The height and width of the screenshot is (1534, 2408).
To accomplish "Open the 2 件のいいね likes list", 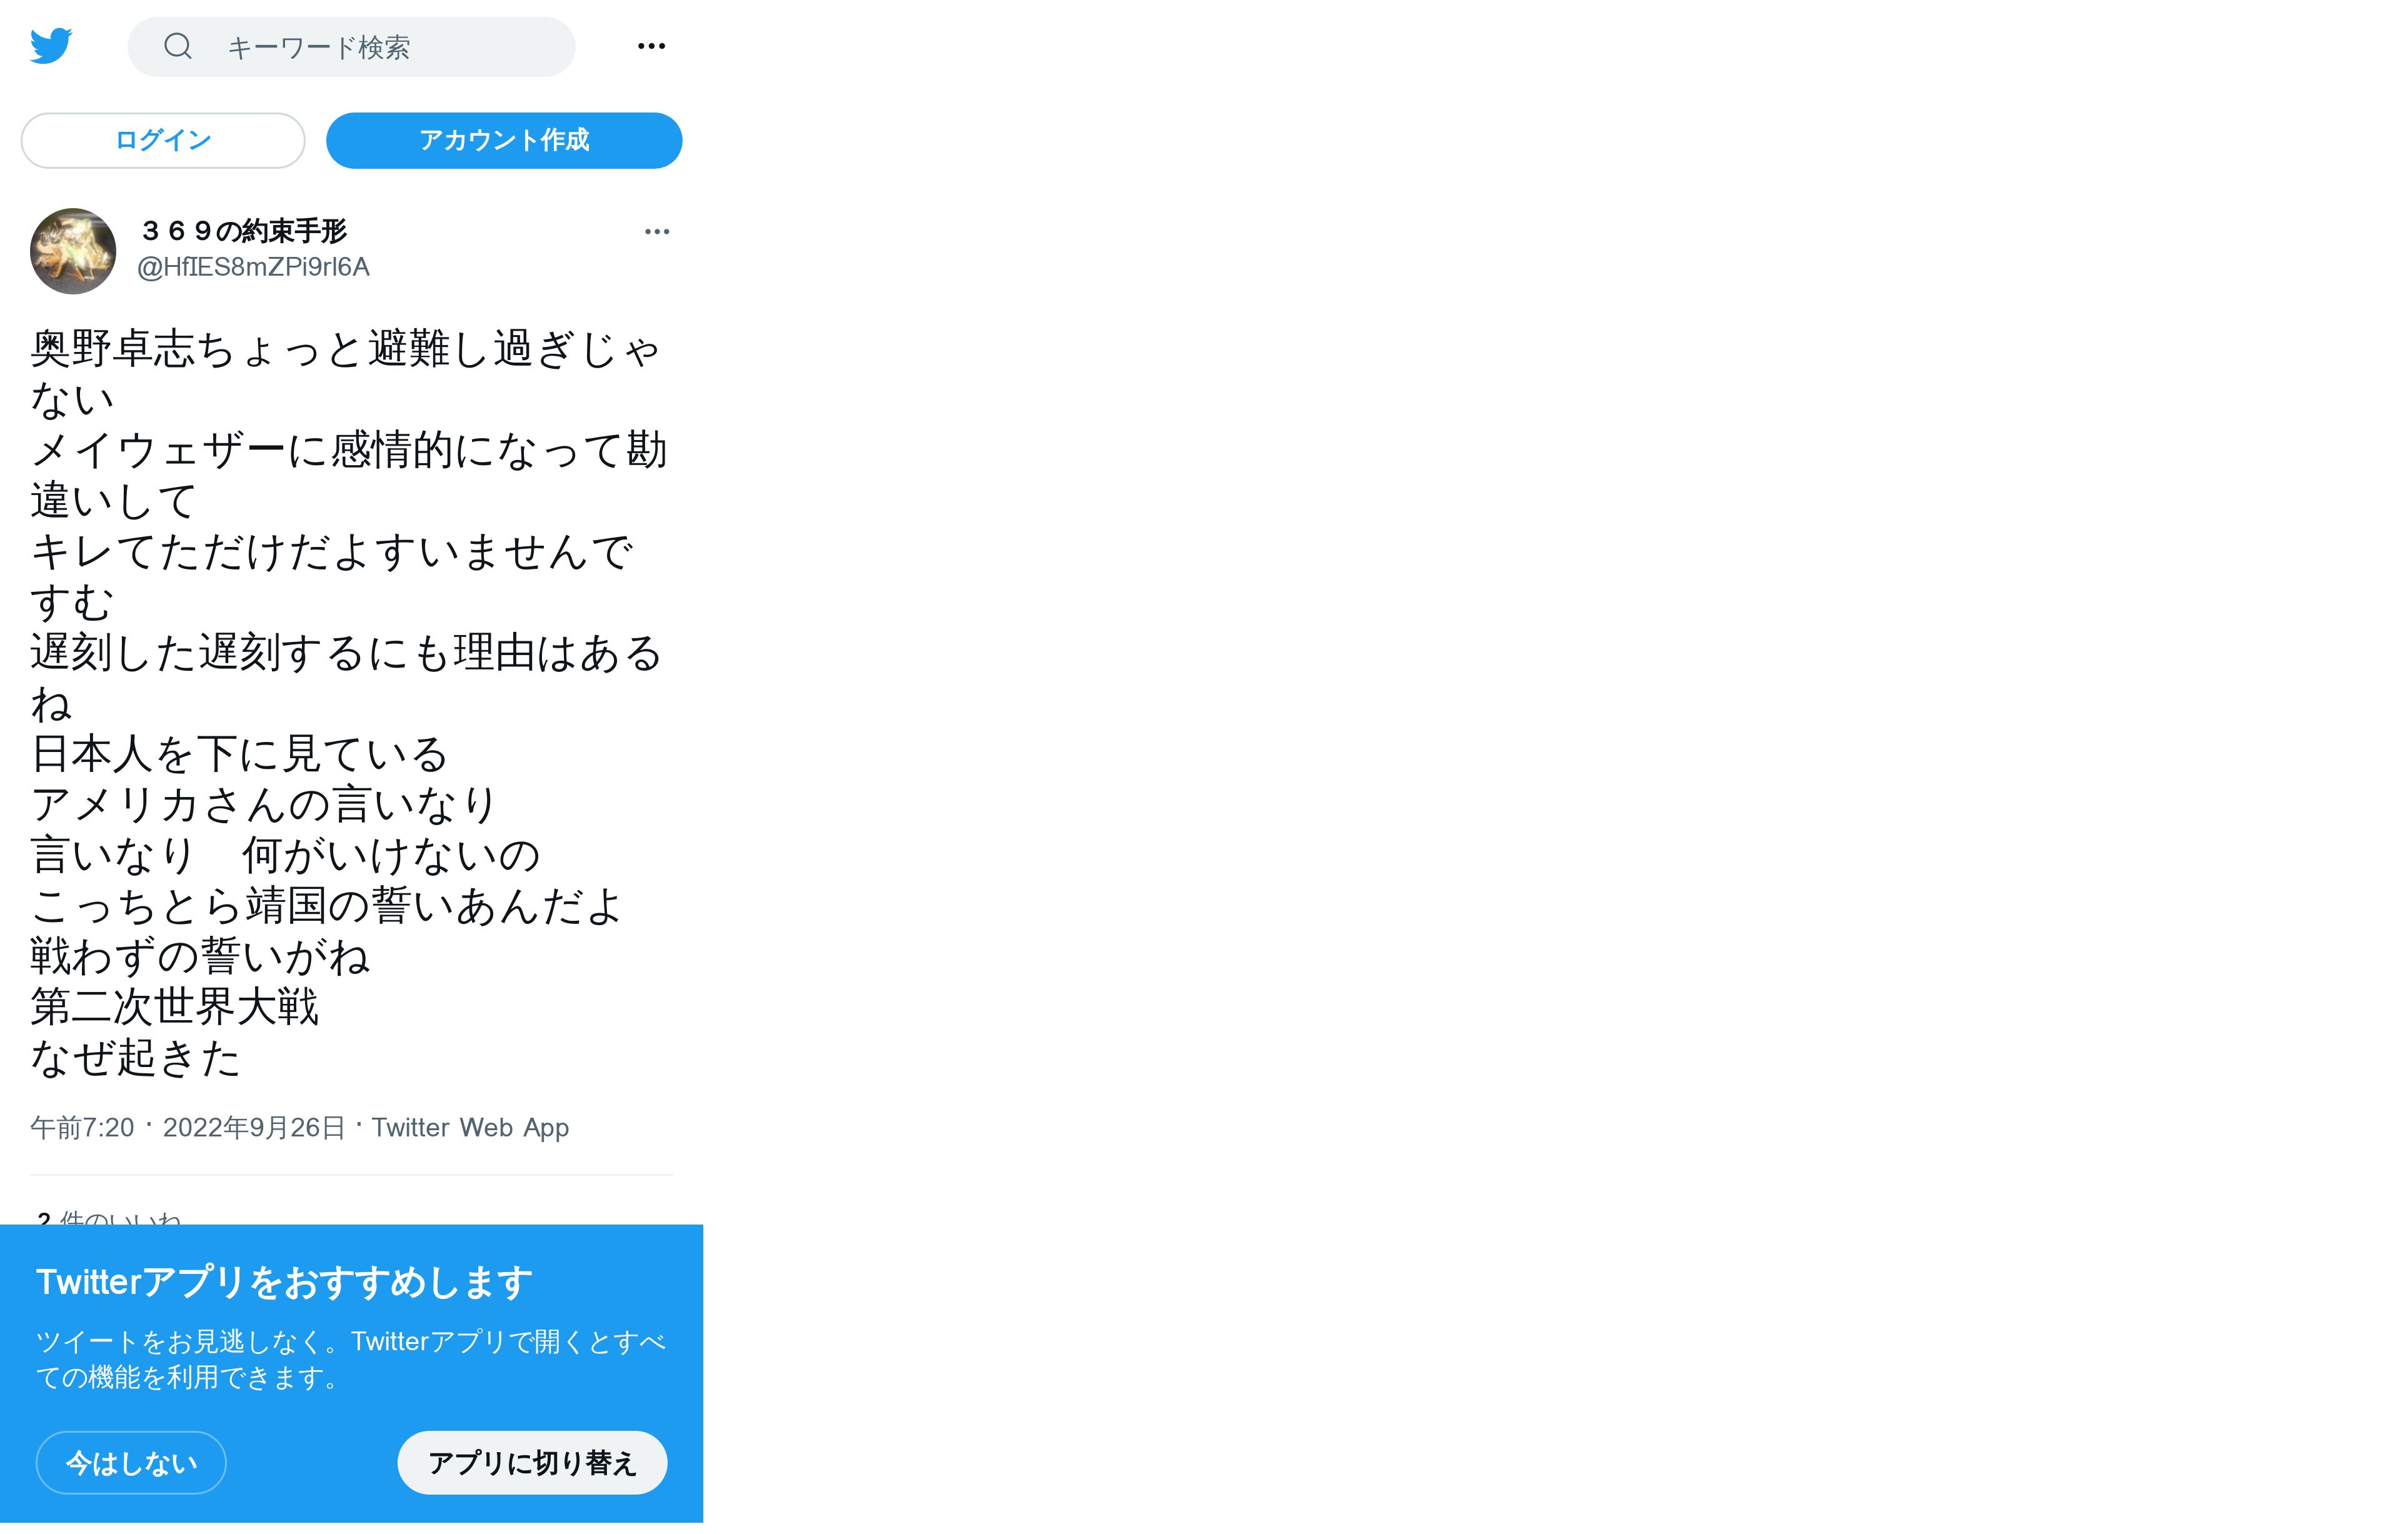I will coord(108,1218).
